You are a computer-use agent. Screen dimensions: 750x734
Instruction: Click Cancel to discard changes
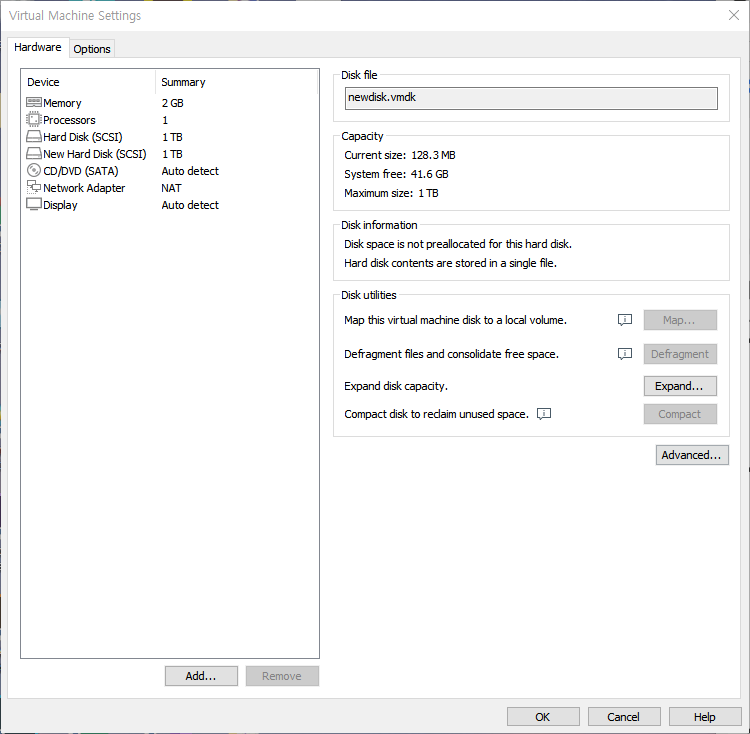624,717
